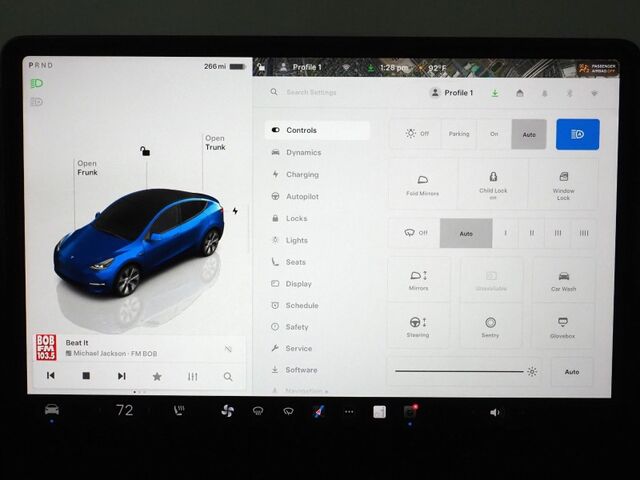Viewport: 640px width, 480px height.
Task: Toggle Child Lock
Action: [x=493, y=184]
